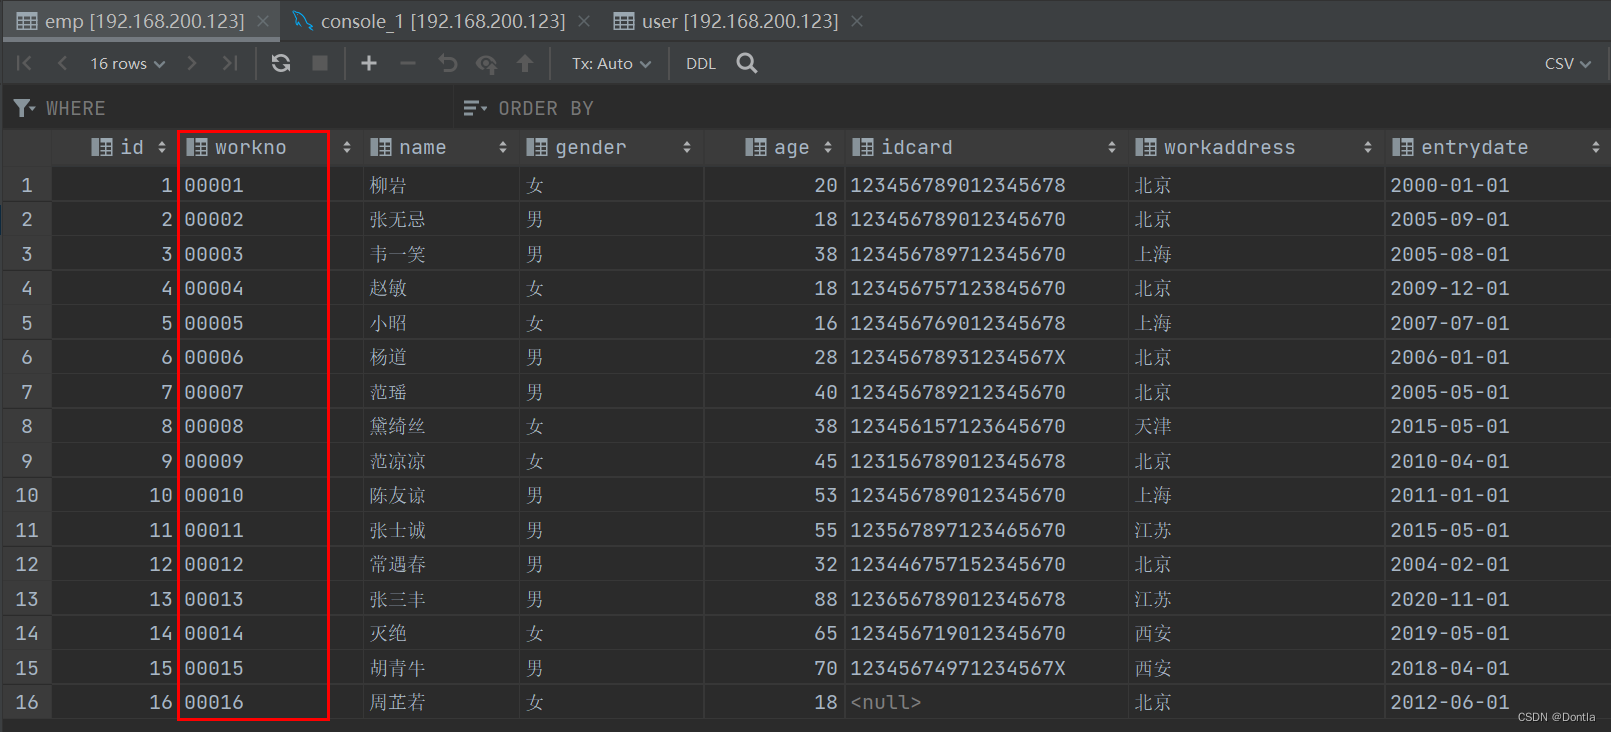Image resolution: width=1611 pixels, height=732 pixels.
Task: Switch to the emp table tab
Action: (x=144, y=21)
